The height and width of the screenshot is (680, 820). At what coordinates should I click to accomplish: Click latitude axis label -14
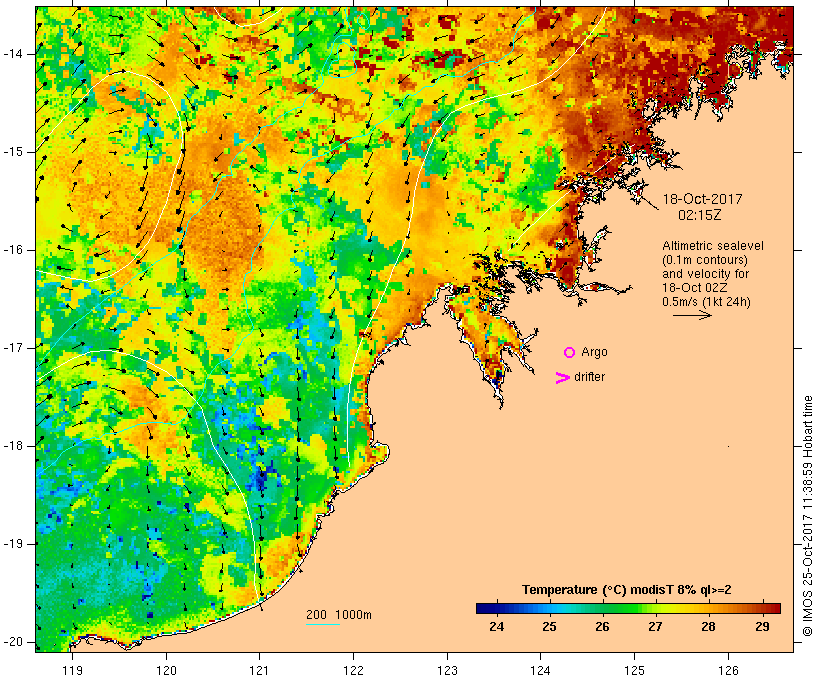(13, 54)
